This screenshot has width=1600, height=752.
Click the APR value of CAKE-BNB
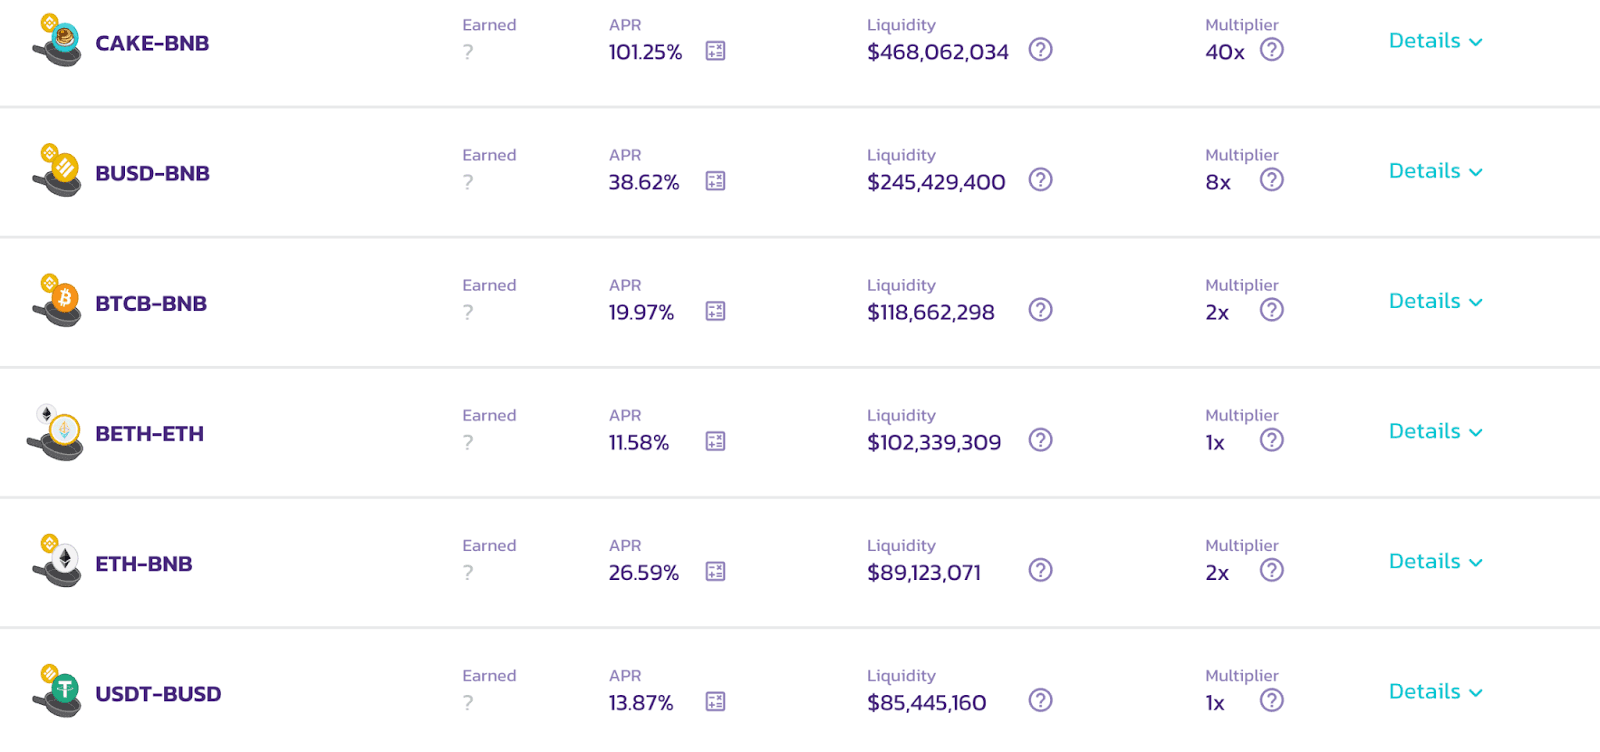coord(646,53)
